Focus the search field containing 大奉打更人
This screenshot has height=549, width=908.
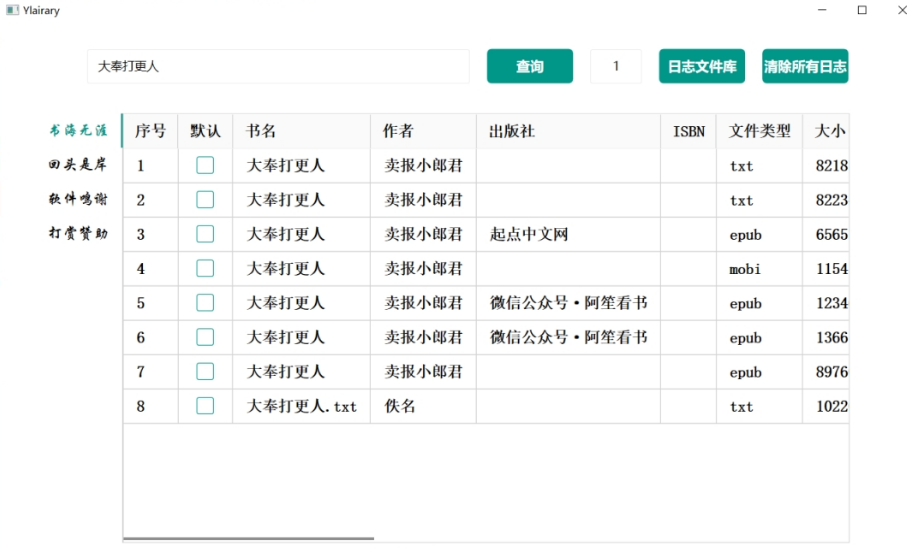point(278,66)
